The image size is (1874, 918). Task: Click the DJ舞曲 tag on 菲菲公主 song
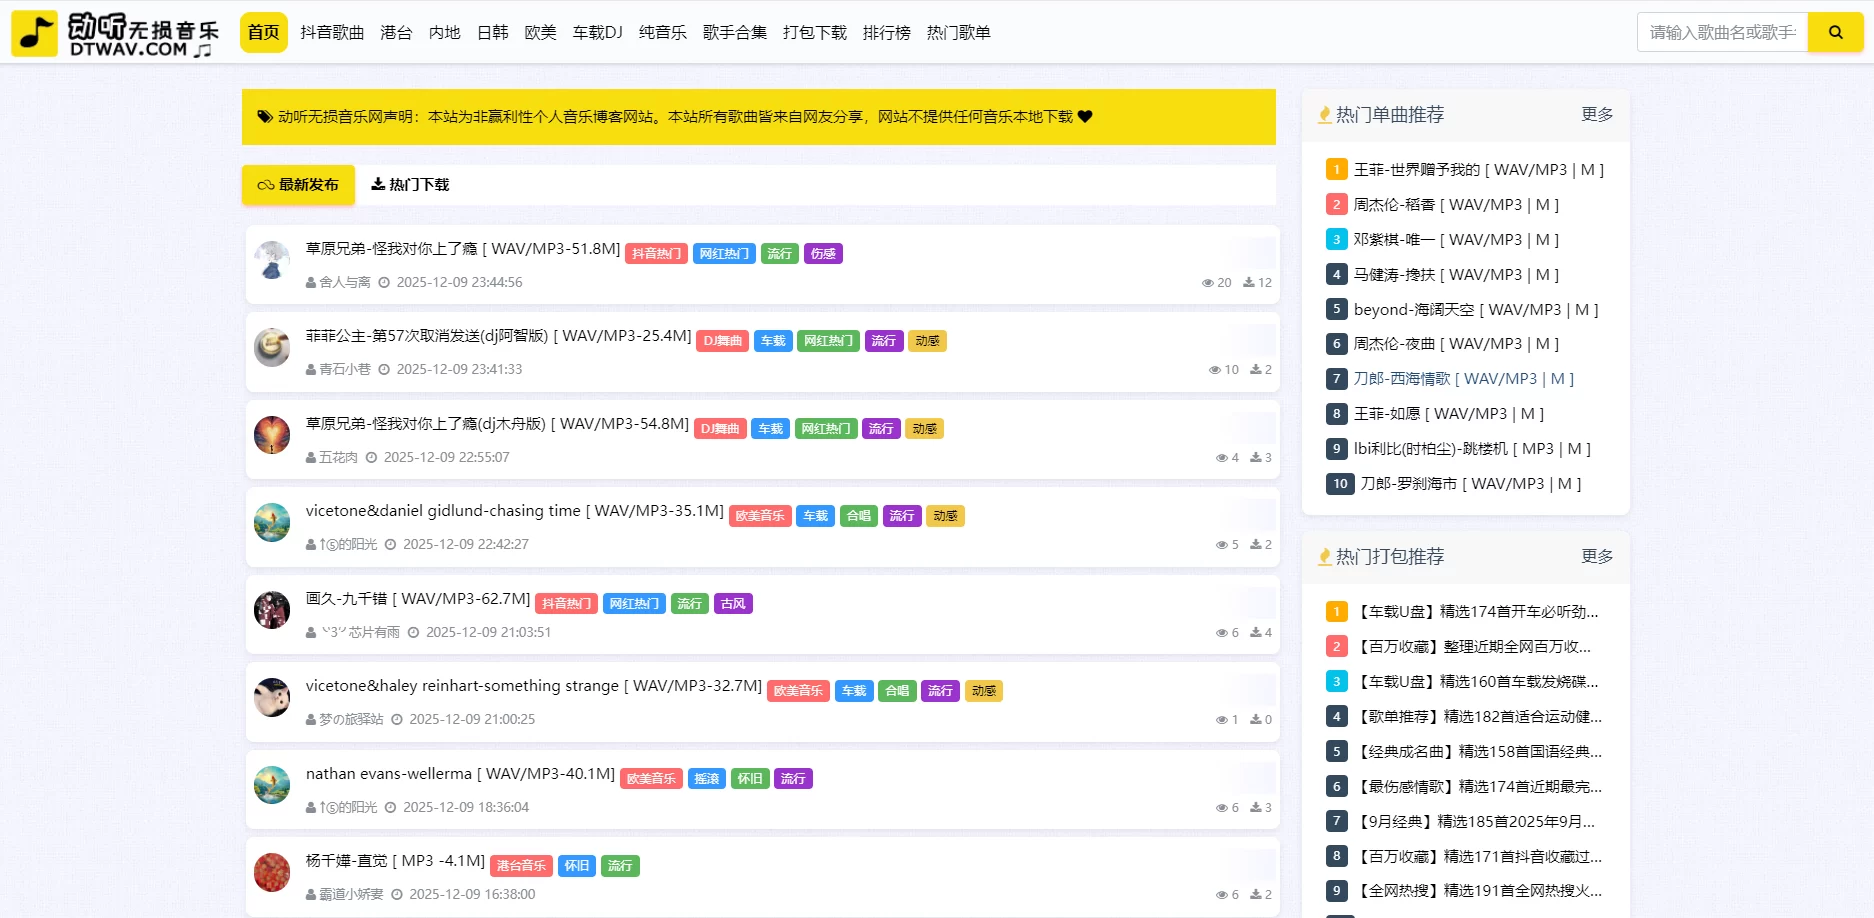pyautogui.click(x=722, y=341)
